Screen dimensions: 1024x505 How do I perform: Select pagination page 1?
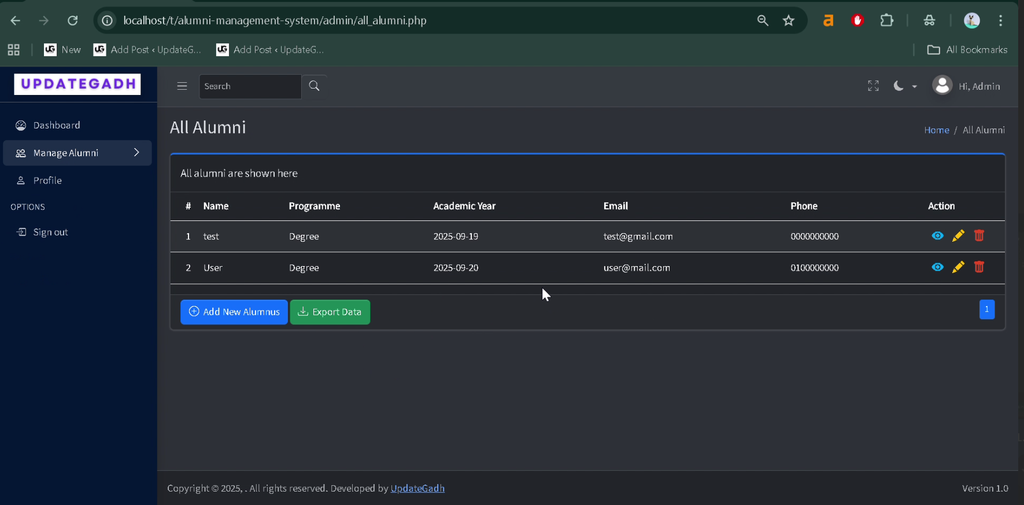[x=987, y=309]
